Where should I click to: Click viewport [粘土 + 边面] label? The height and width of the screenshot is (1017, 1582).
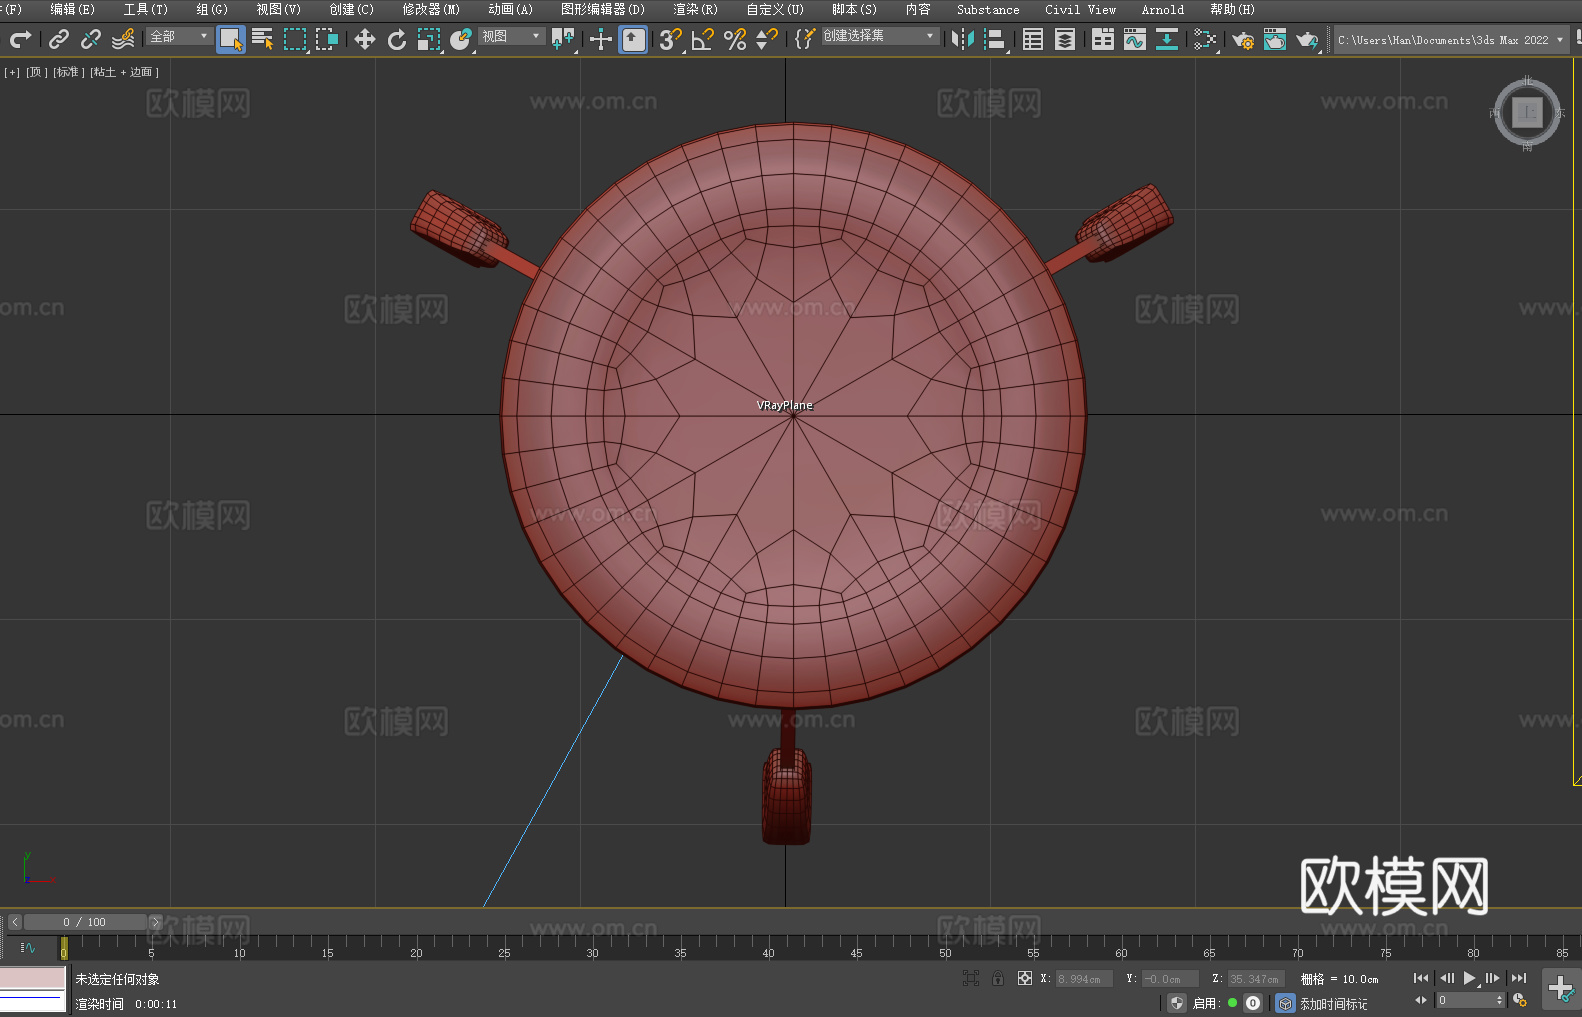[125, 72]
